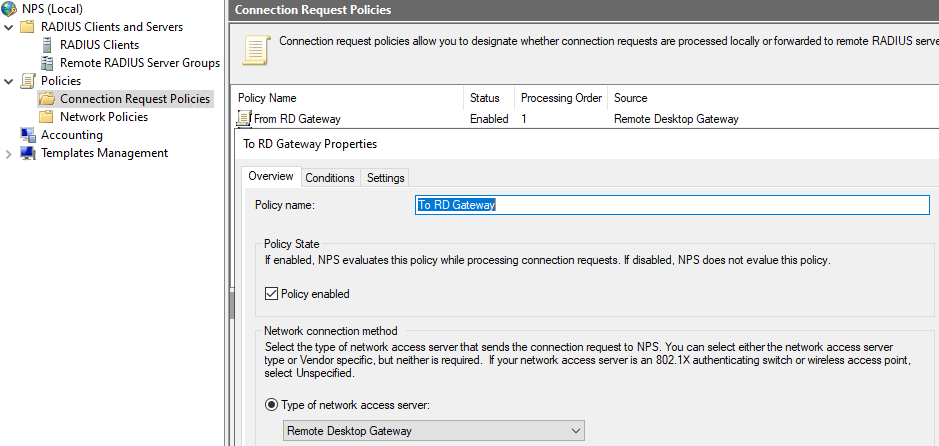This screenshot has height=446, width=939.
Task: Click the Network Policies folder icon
Action: [46, 117]
